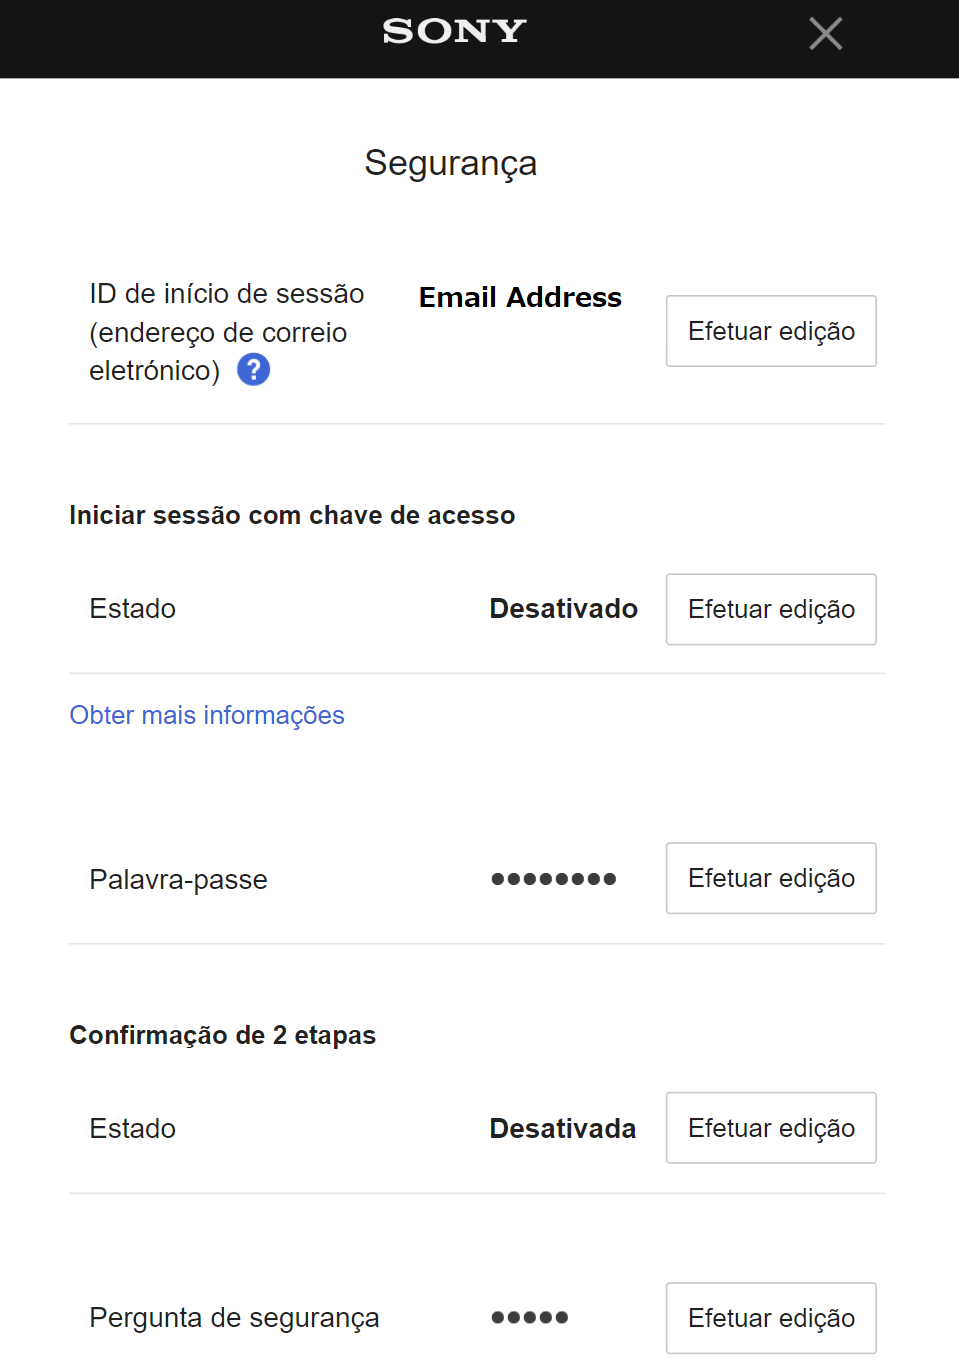
Task: Click the Pergunta de segurança label
Action: 234,1318
